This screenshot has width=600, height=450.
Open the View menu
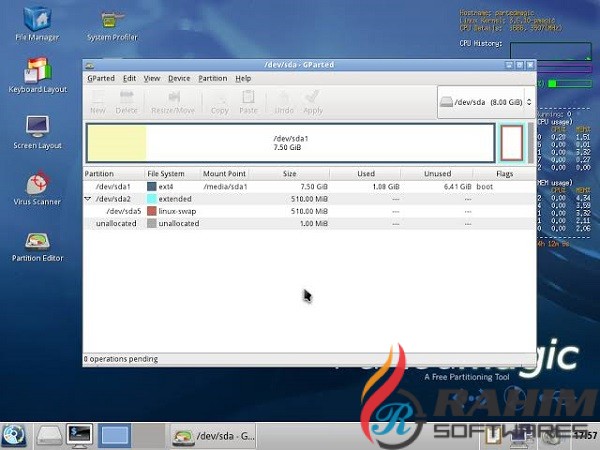[152, 78]
